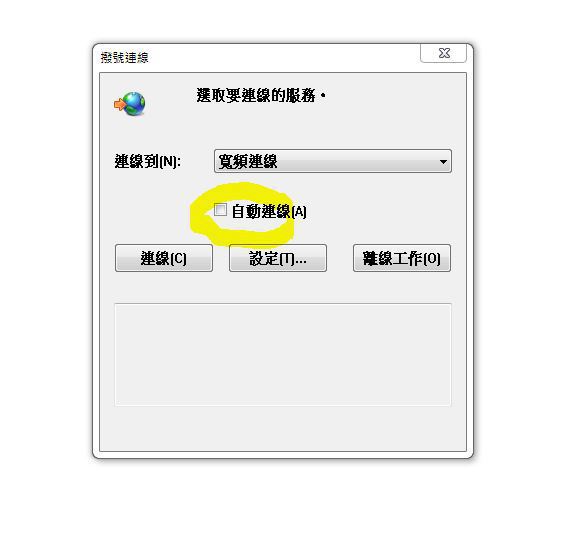Select the 寬頻連線 combo box field
This screenshot has height=551, width=588.
pos(333,161)
